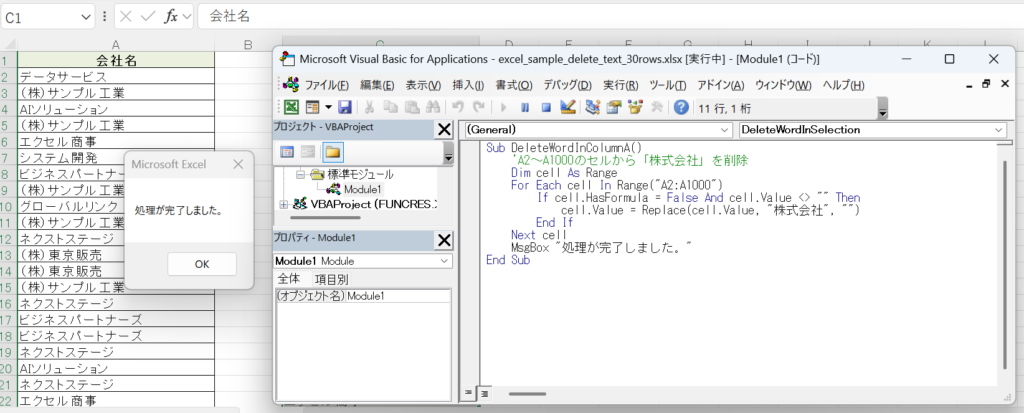Select Module1 in the project tree
The height and width of the screenshot is (413, 1024).
[364, 189]
